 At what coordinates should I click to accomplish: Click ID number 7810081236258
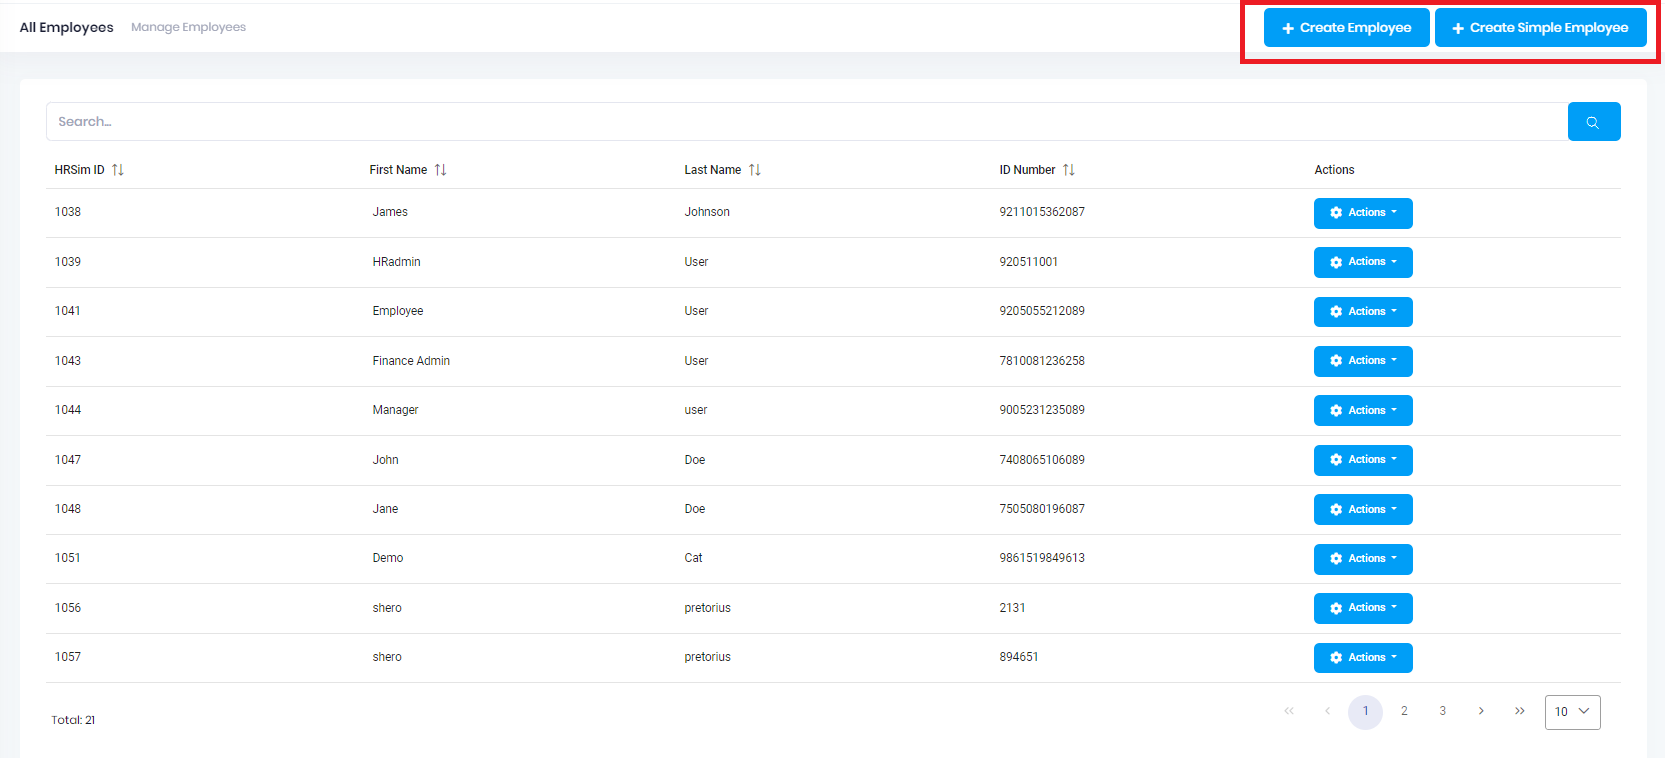[1042, 361]
